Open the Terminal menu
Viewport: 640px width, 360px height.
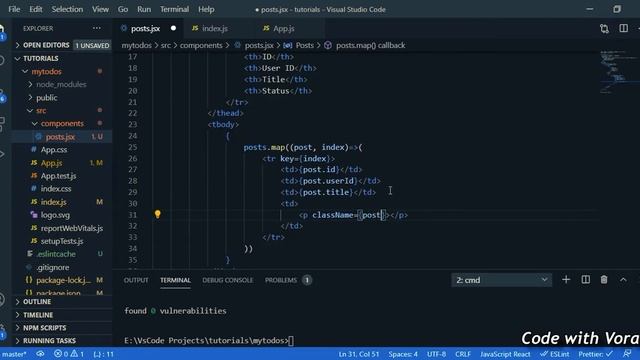point(174,9)
